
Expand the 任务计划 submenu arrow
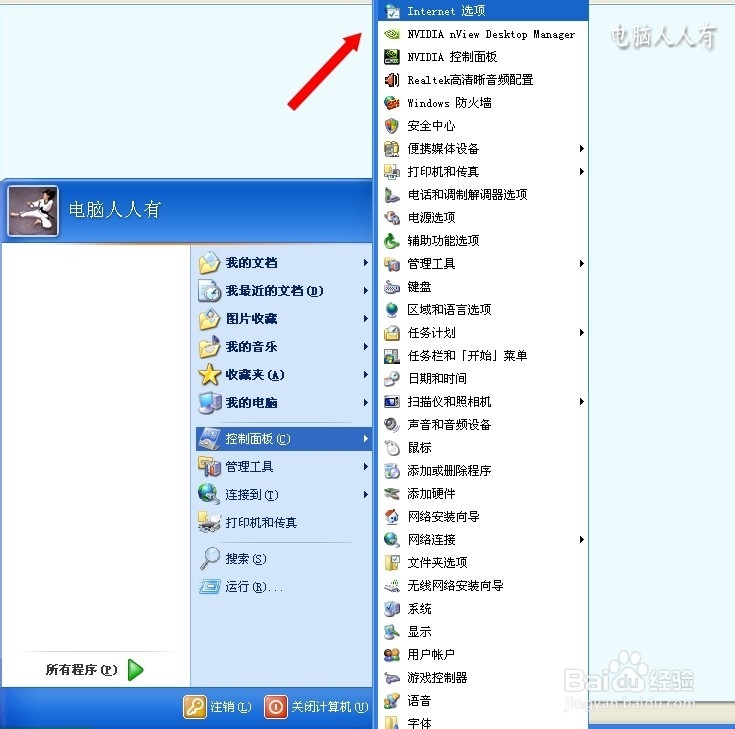tap(581, 332)
